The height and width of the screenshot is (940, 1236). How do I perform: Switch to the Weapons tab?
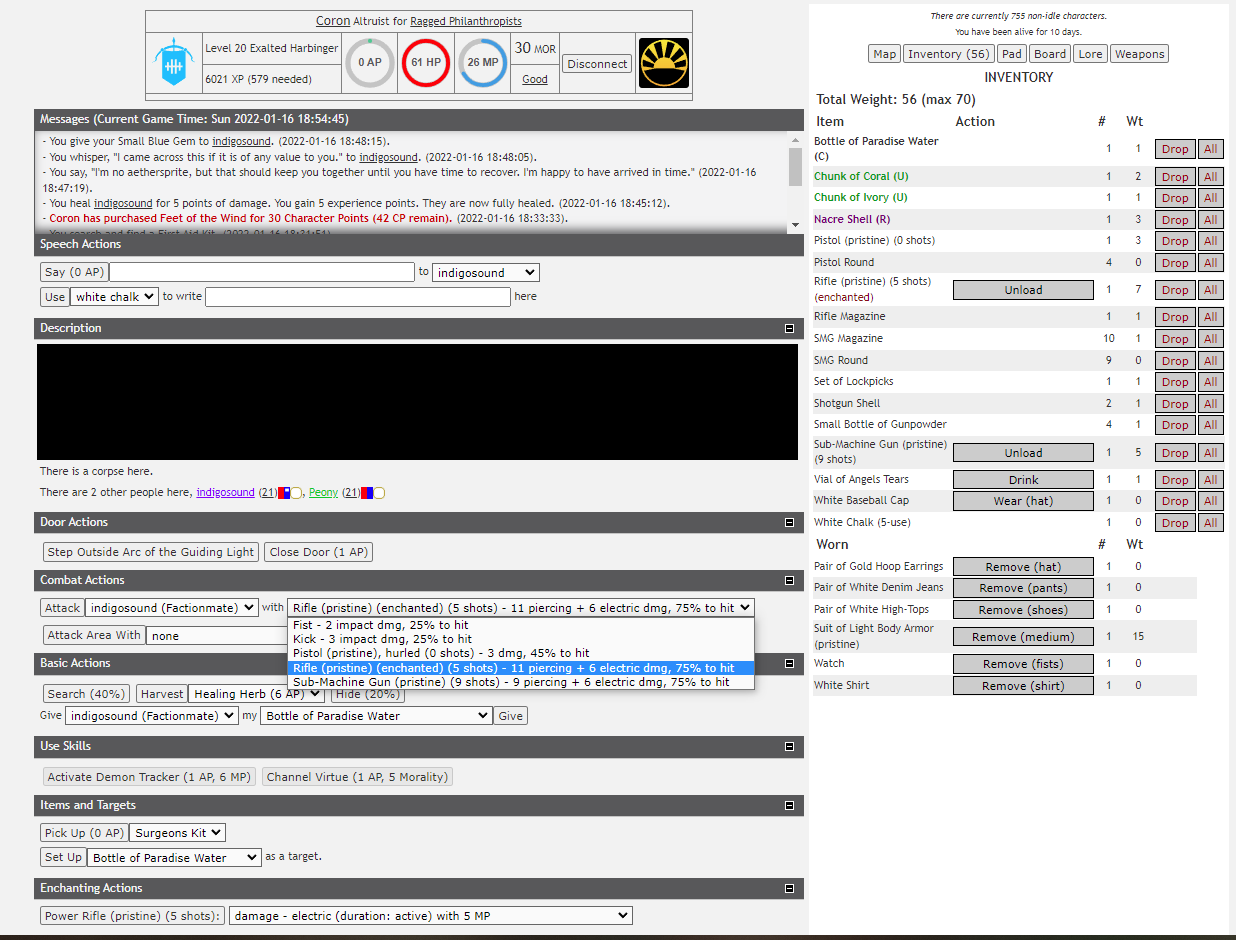[1139, 54]
